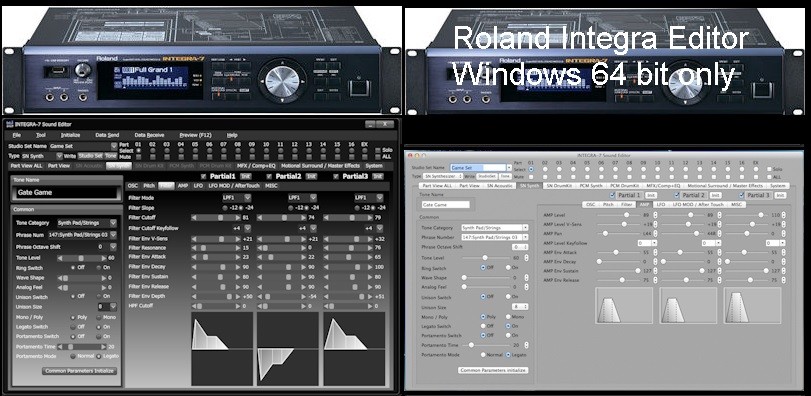Enable Solo checkbox in light Mac window
The image size is (811, 396).
[769, 169]
